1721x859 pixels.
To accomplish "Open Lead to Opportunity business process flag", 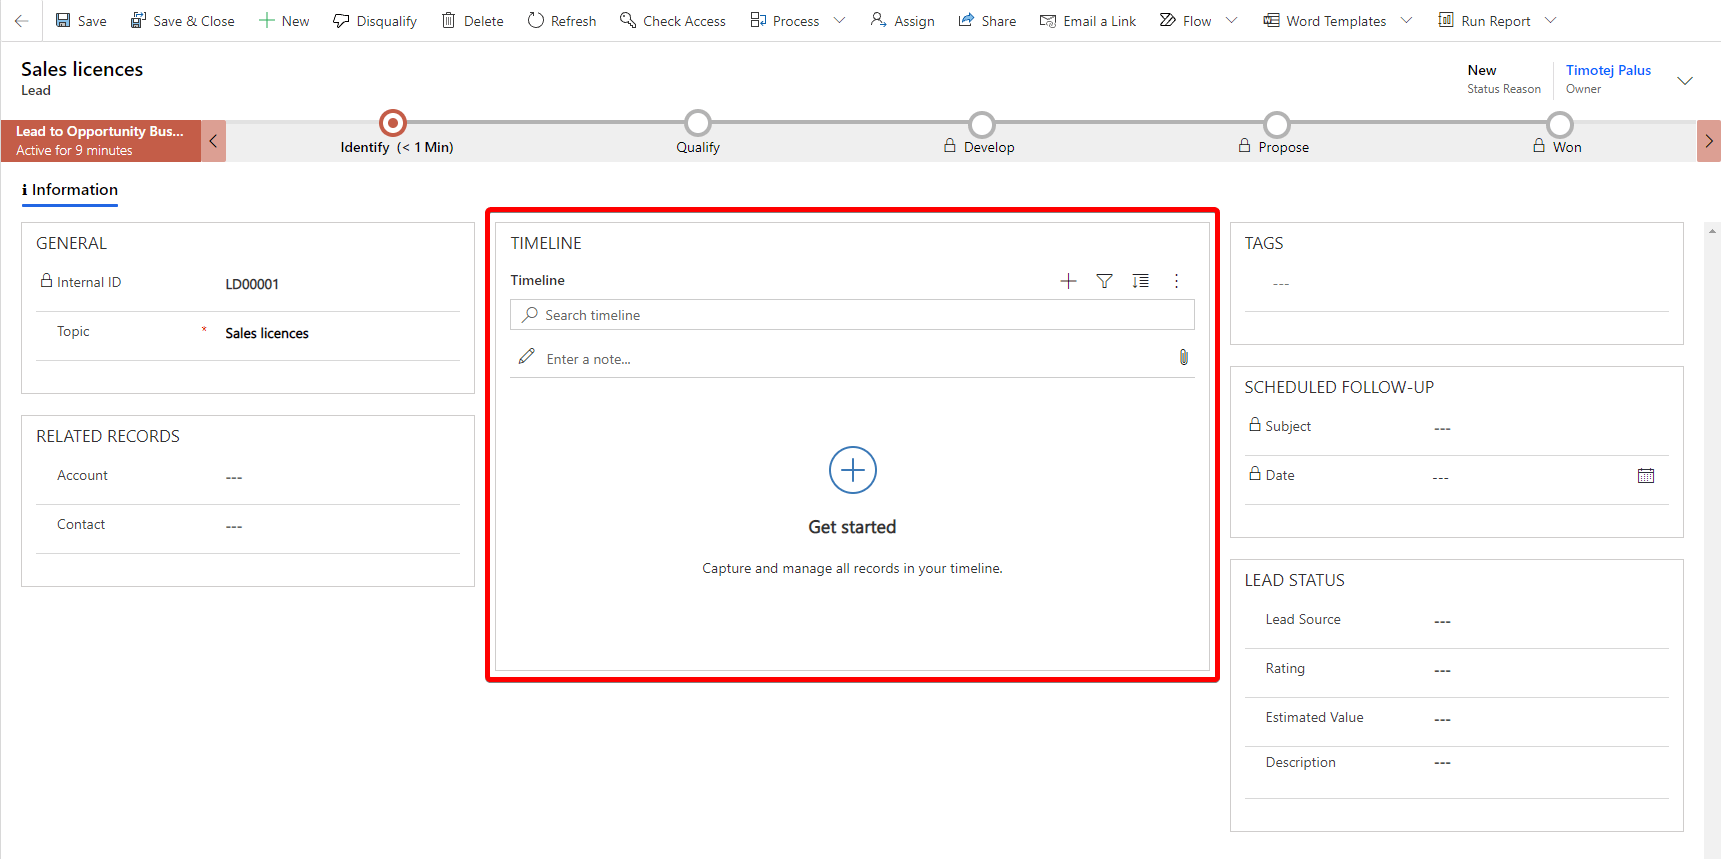I will 100,141.
